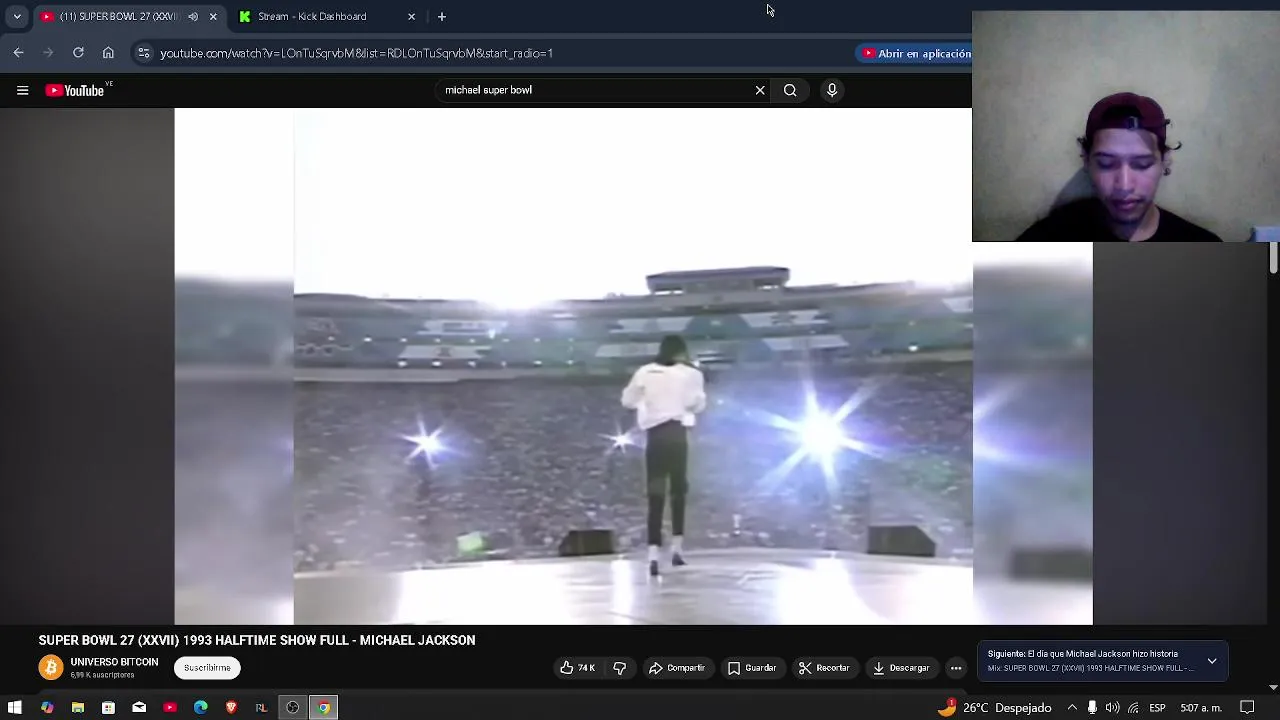Switch to OBS Studio on taskbar
1280x720 pixels.
[292, 708]
